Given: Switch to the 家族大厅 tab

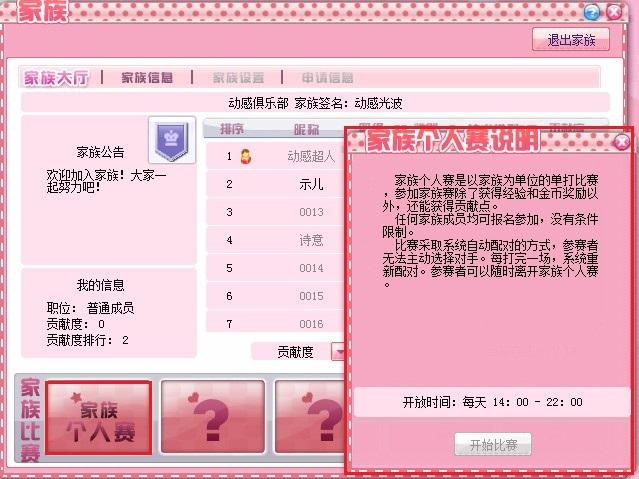Looking at the screenshot, I should 56,77.
